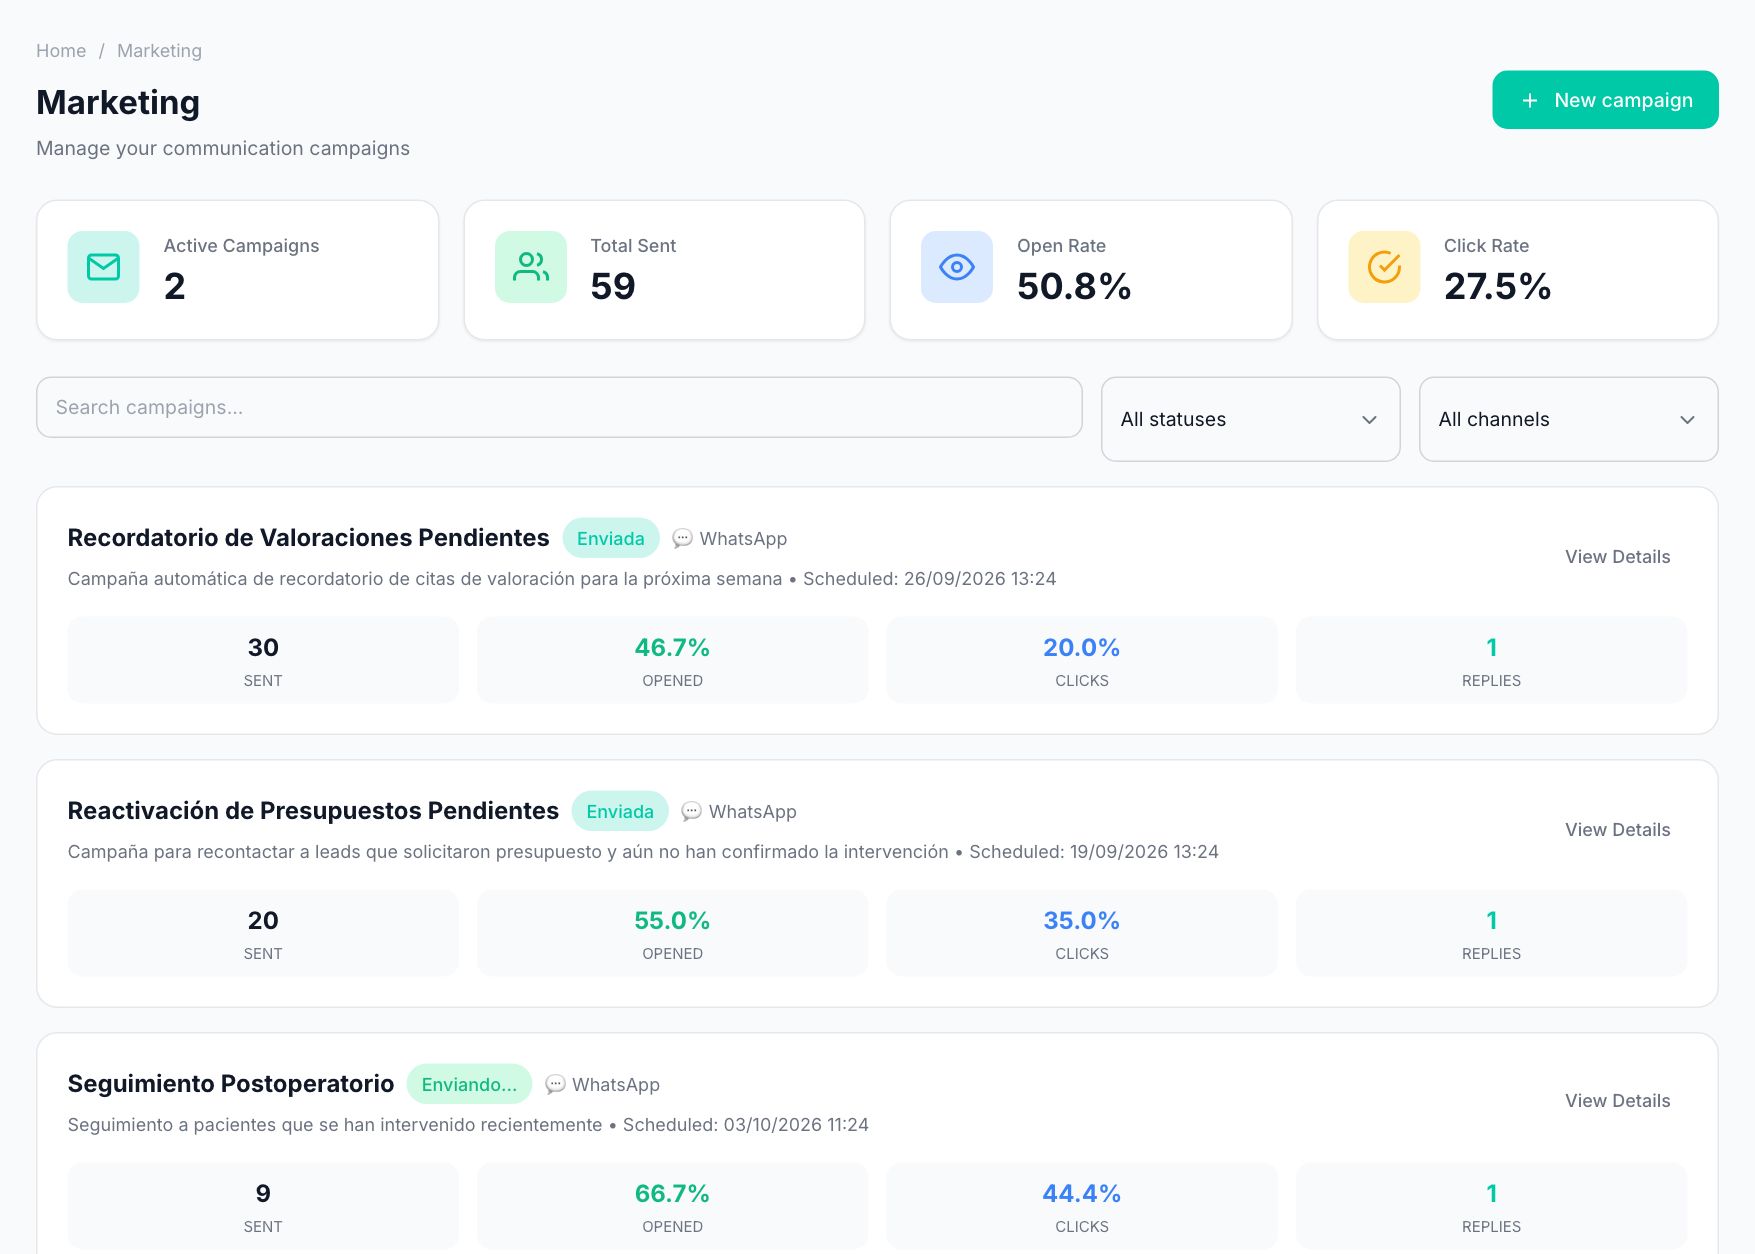Create a New campaign
Viewport: 1755px width, 1254px height.
point(1605,100)
